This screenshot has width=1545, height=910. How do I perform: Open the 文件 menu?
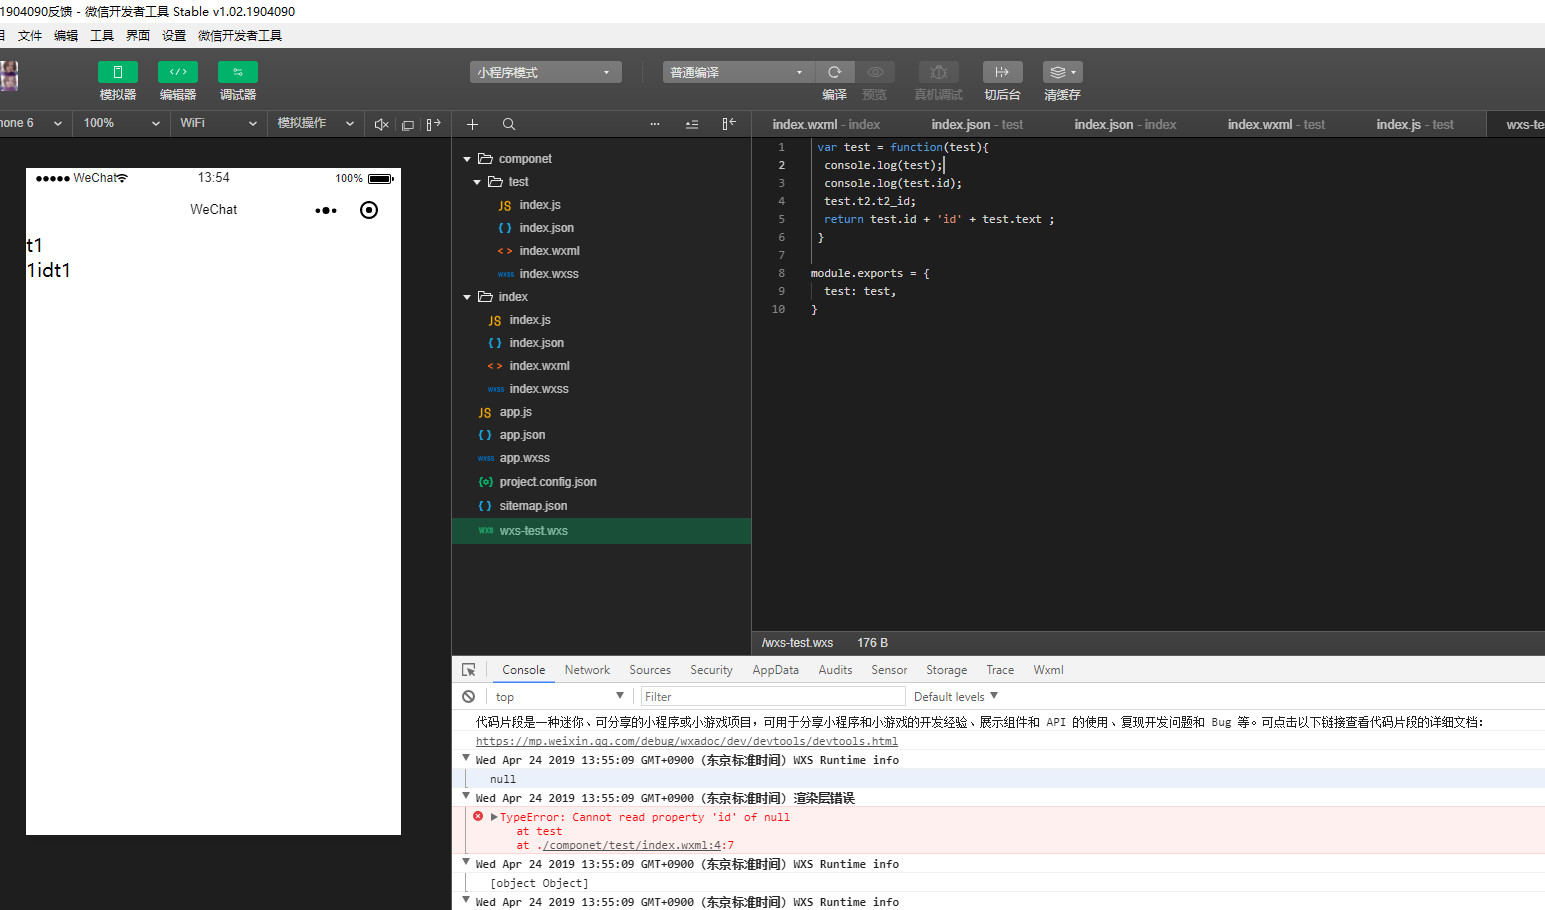pyautogui.click(x=30, y=36)
